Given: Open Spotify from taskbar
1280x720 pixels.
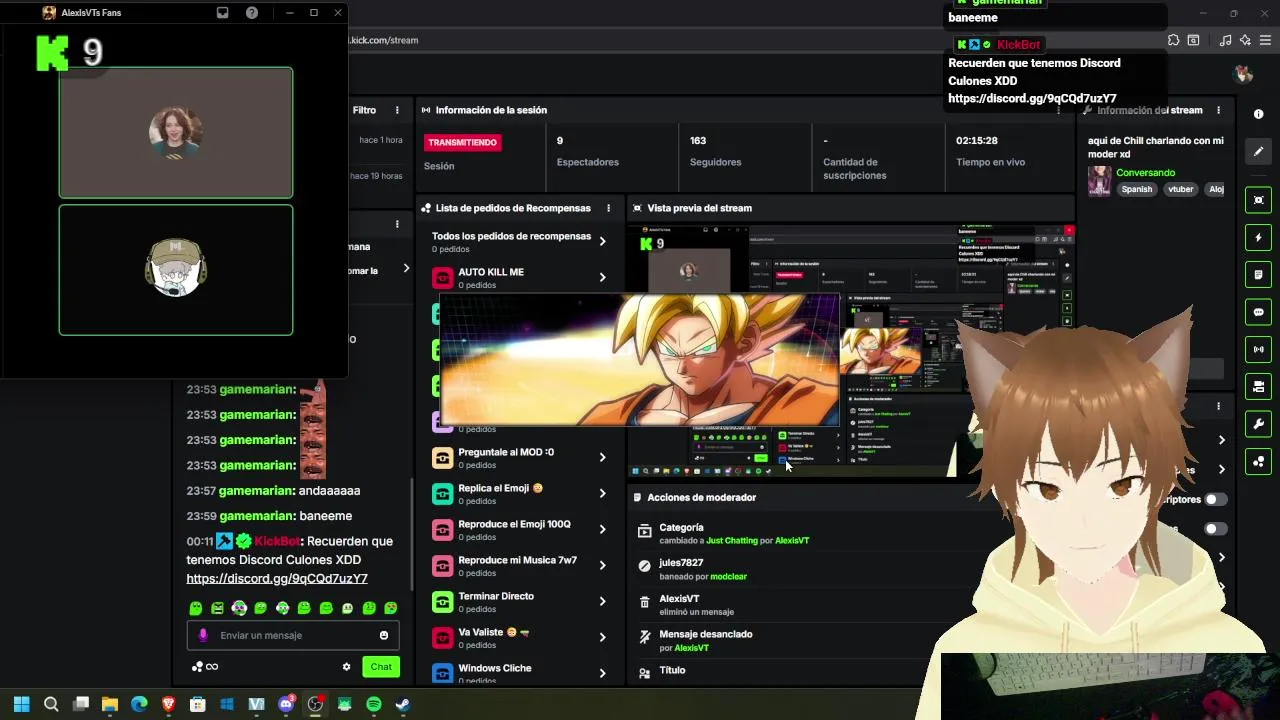Looking at the screenshot, I should pyautogui.click(x=374, y=704).
